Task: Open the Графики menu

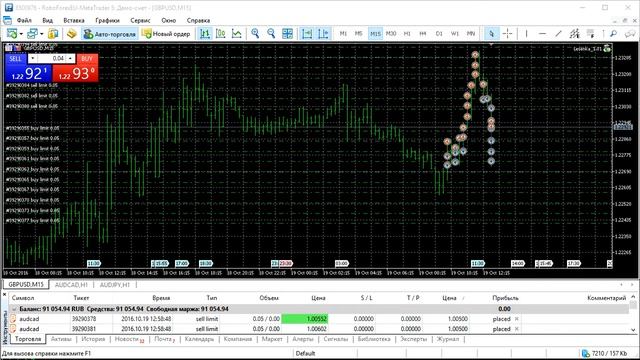Action: click(107, 20)
